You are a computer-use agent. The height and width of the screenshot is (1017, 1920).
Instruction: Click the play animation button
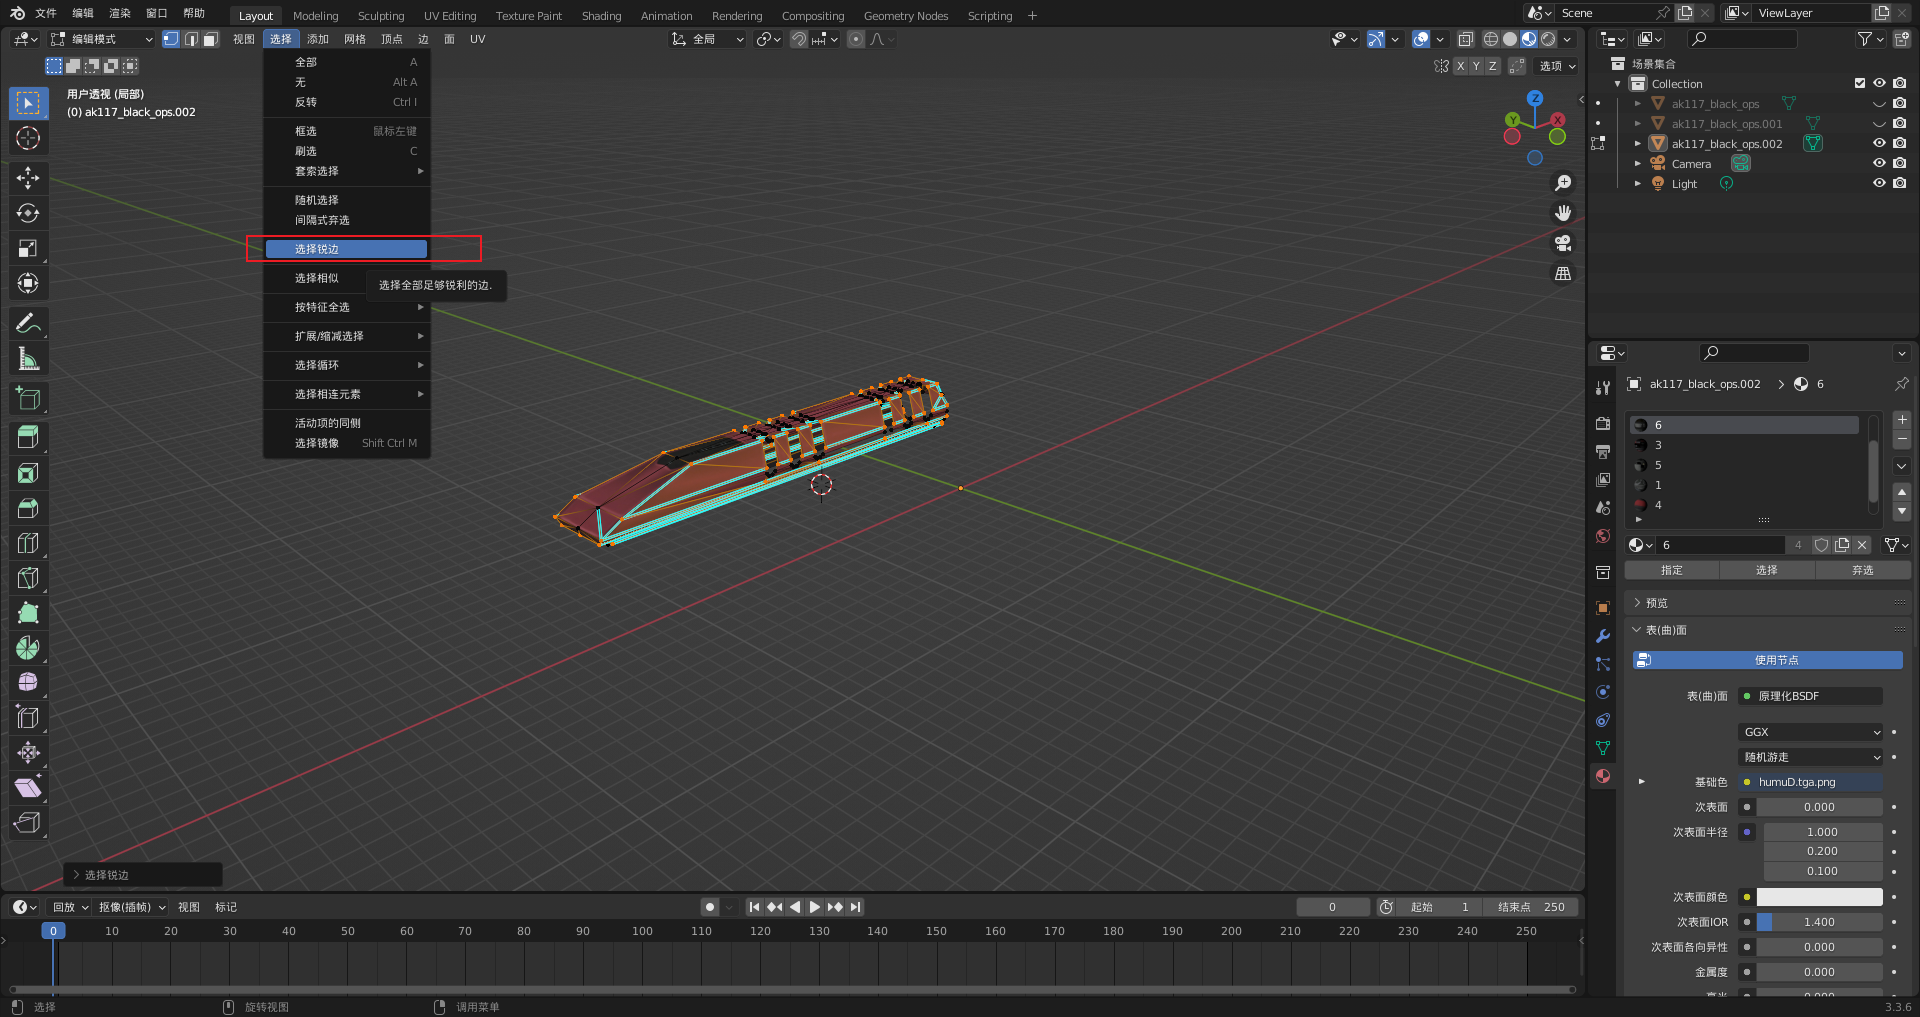pyautogui.click(x=814, y=907)
